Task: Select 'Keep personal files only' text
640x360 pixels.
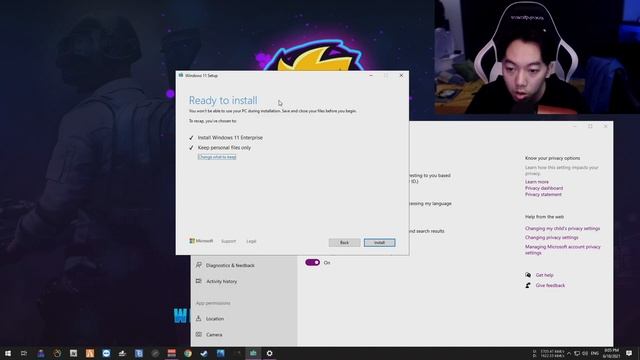Action: coord(224,148)
